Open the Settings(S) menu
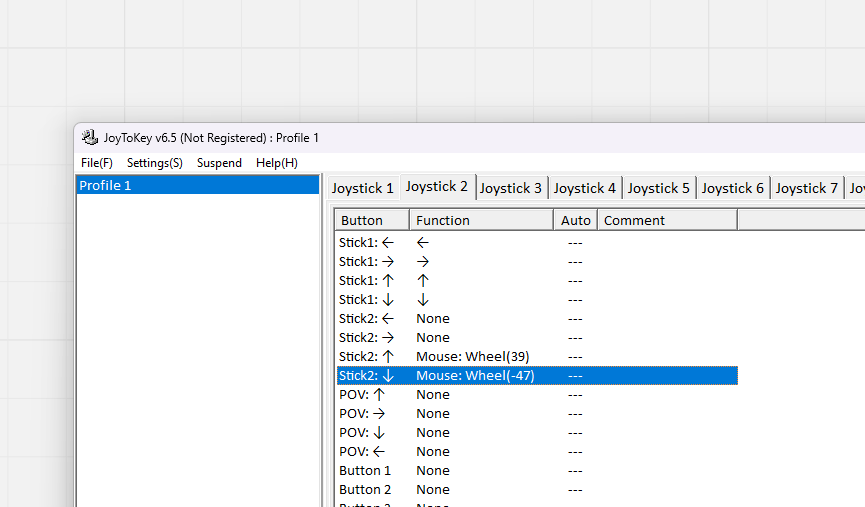The width and height of the screenshot is (865, 507). coord(154,163)
